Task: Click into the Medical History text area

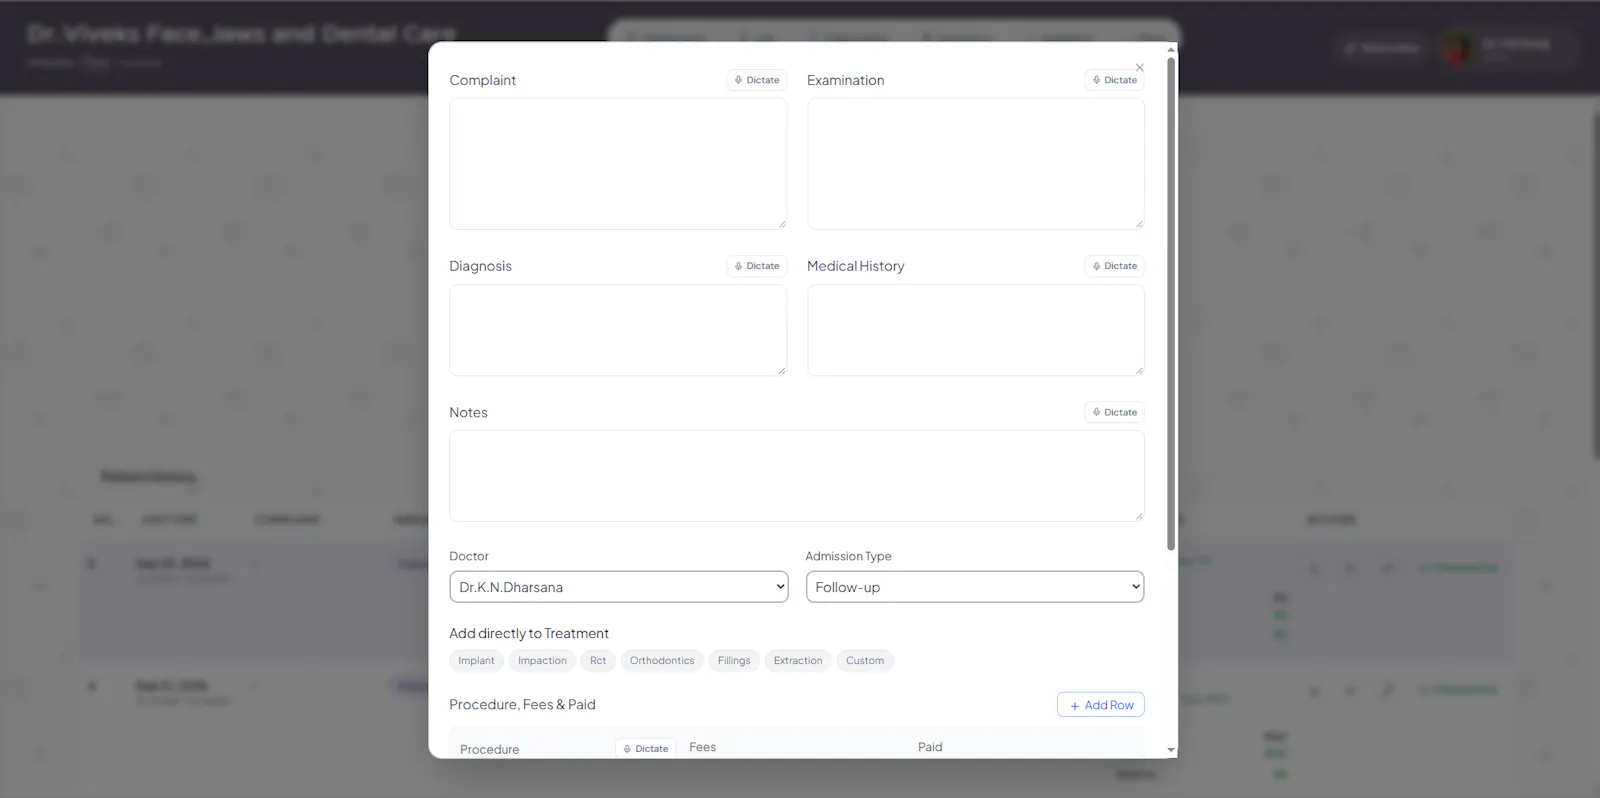Action: tap(976, 330)
